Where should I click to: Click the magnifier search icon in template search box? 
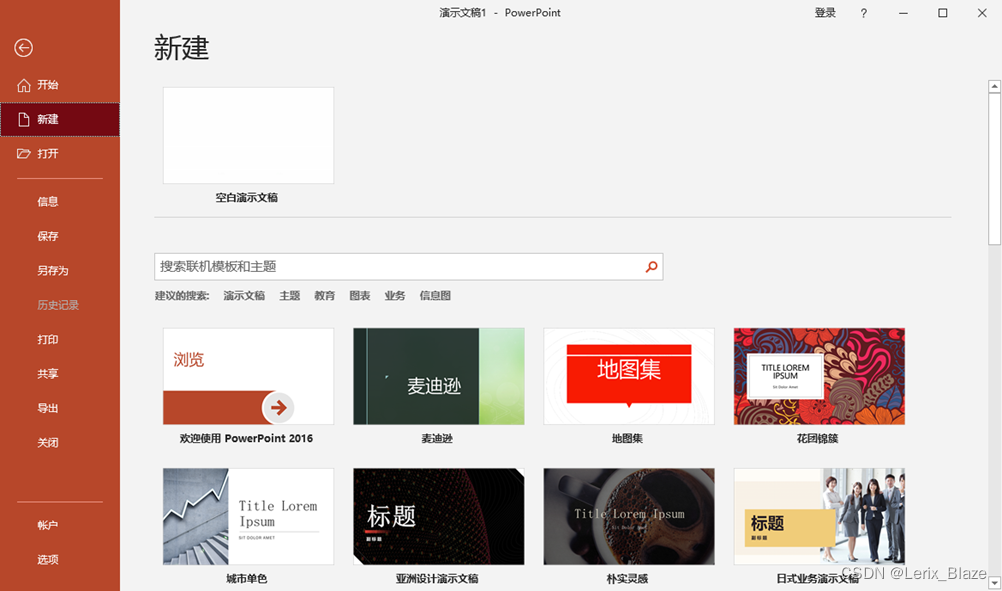point(651,266)
